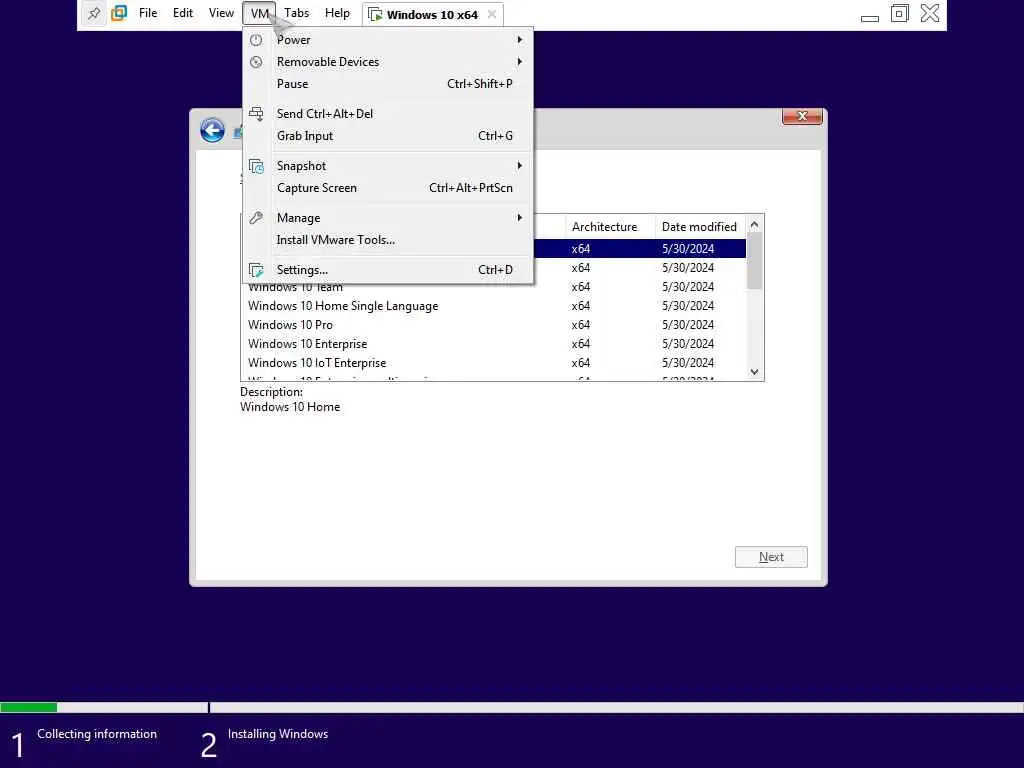Screen dimensions: 1024x768
Task: Click the Snapshot icon in VM menu
Action: point(256,166)
